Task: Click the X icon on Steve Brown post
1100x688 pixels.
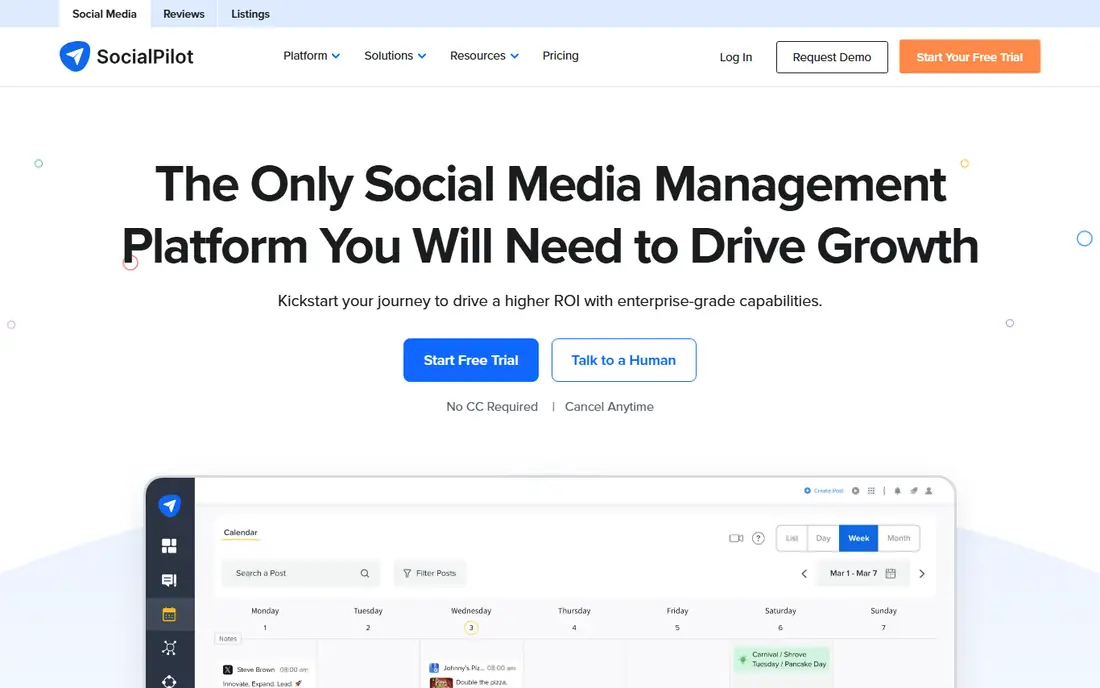Action: click(x=227, y=670)
